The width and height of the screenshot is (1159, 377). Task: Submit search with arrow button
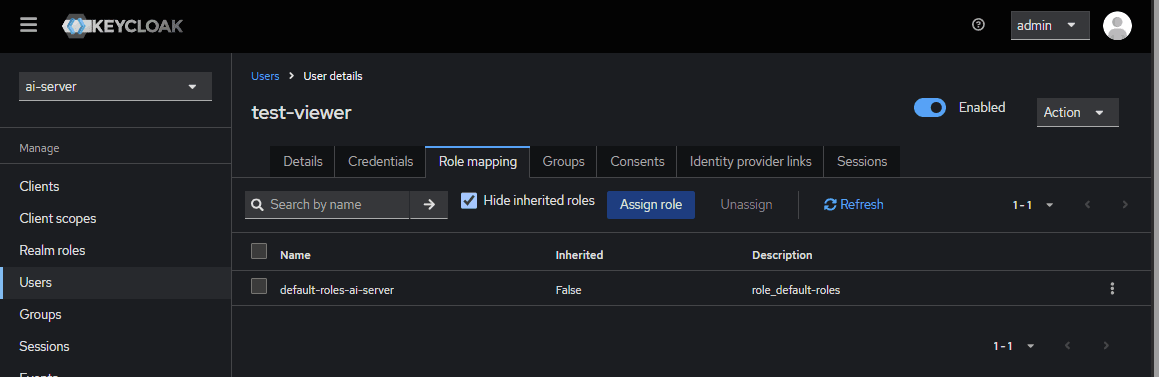coord(429,205)
